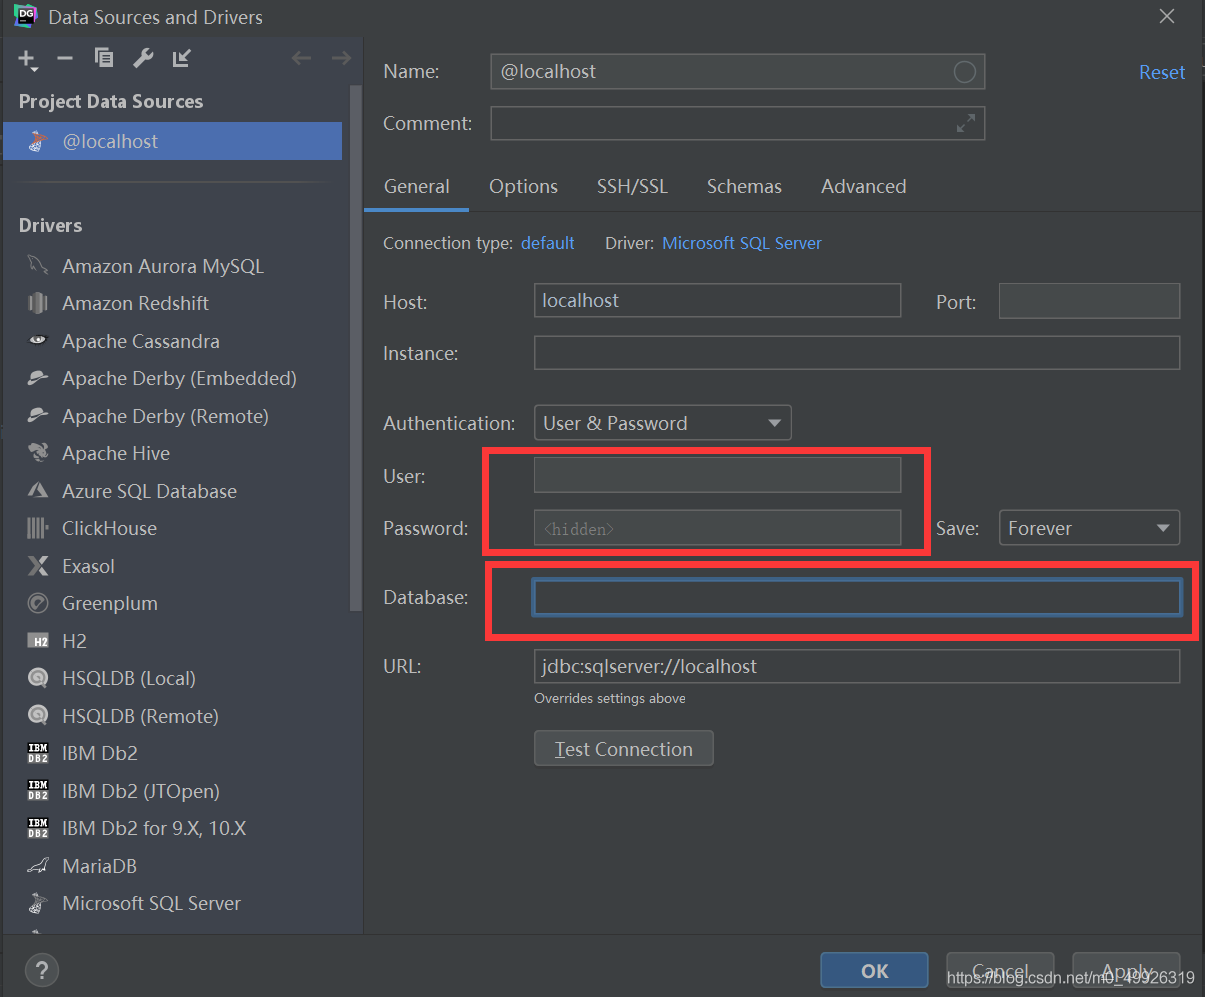Focus the Comment input field
Viewport: 1205px width, 997px height.
click(x=738, y=123)
